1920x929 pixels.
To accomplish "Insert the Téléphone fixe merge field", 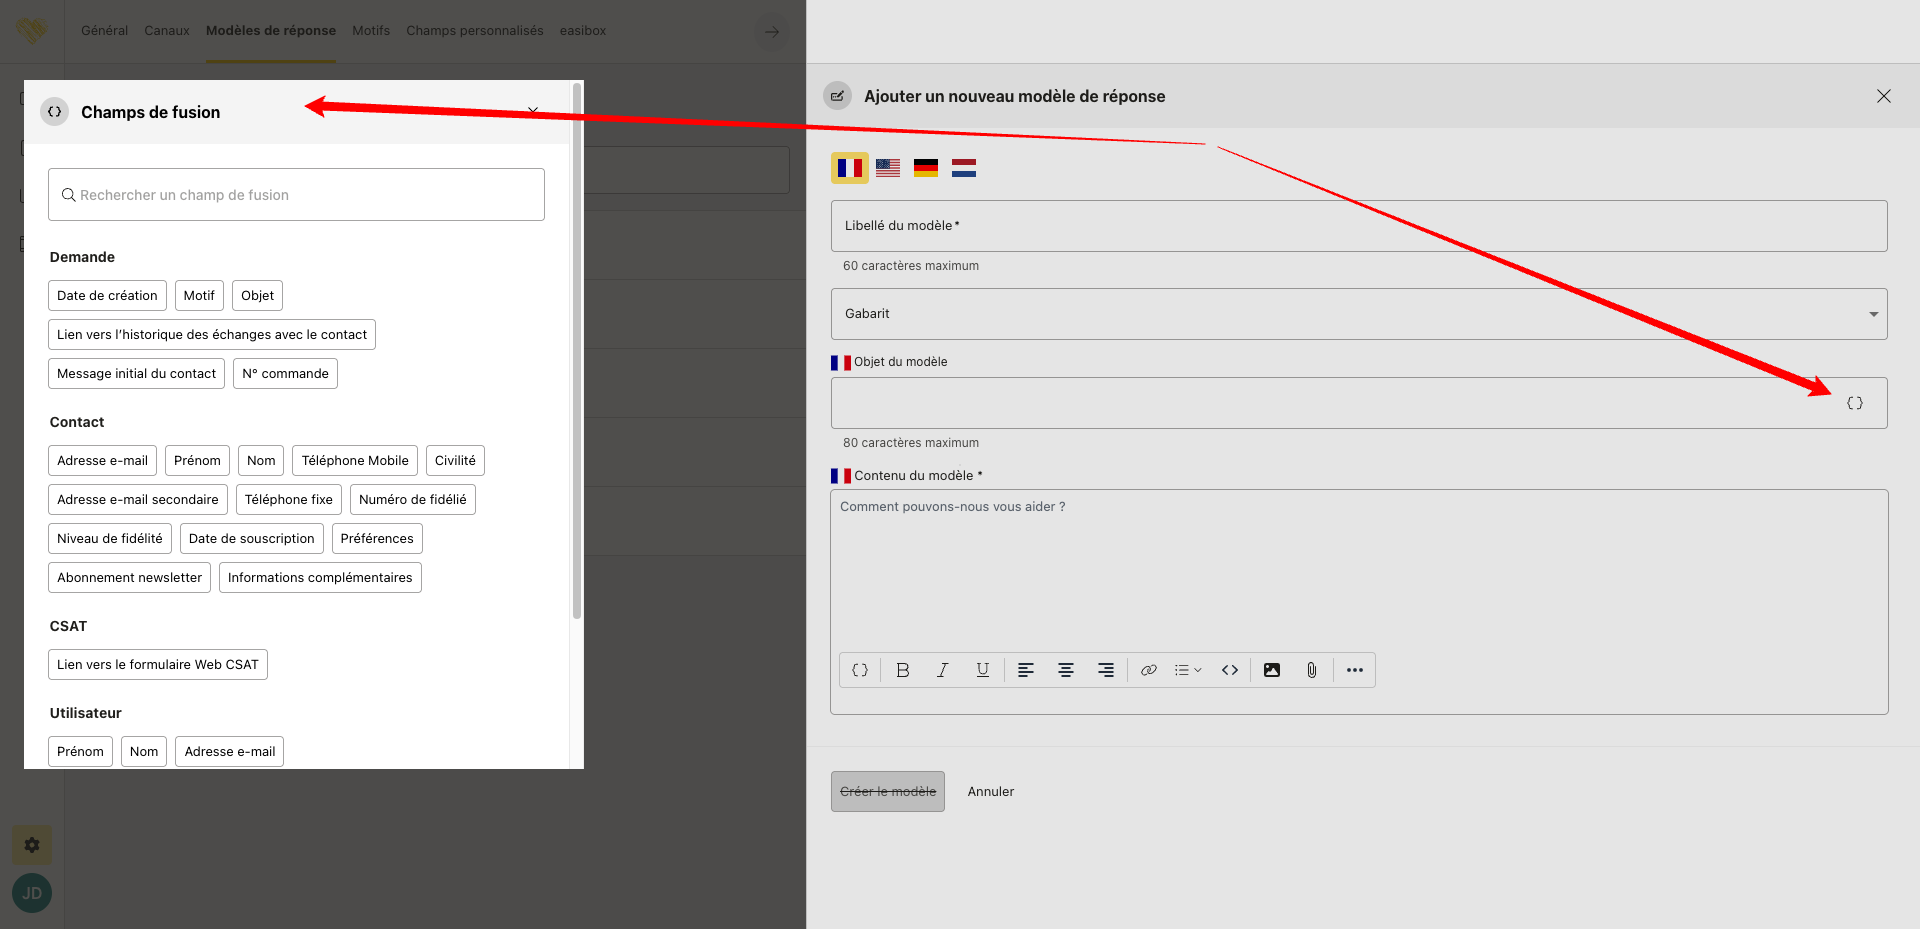I will 289,499.
